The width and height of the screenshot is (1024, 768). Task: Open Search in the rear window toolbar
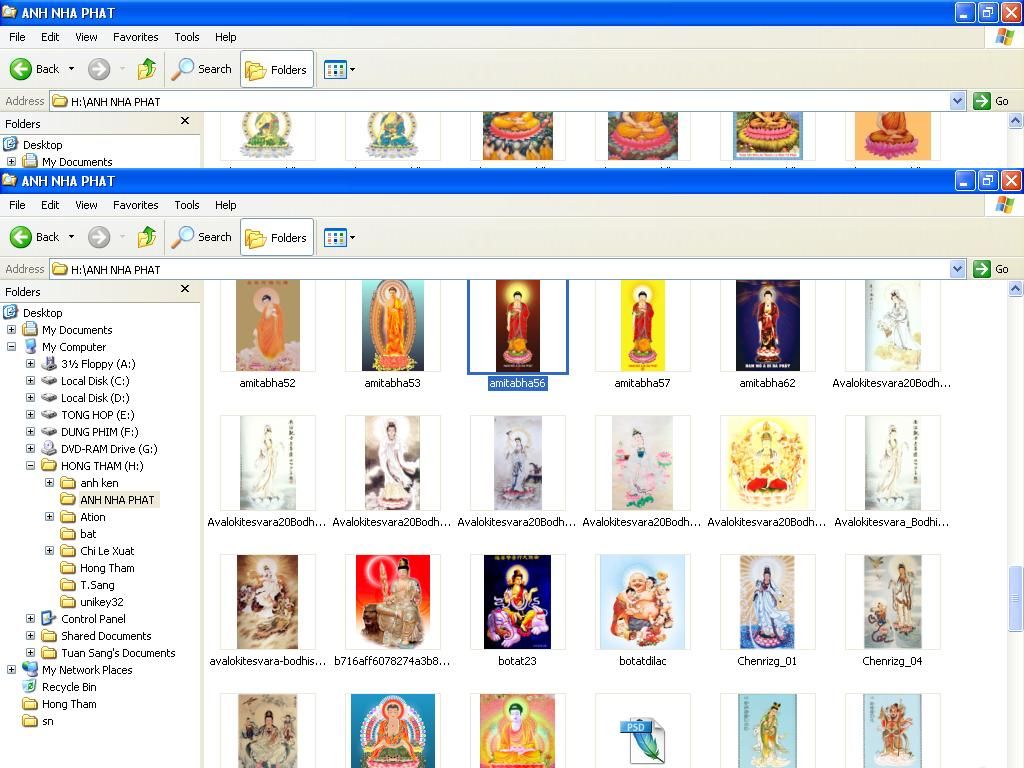(202, 69)
